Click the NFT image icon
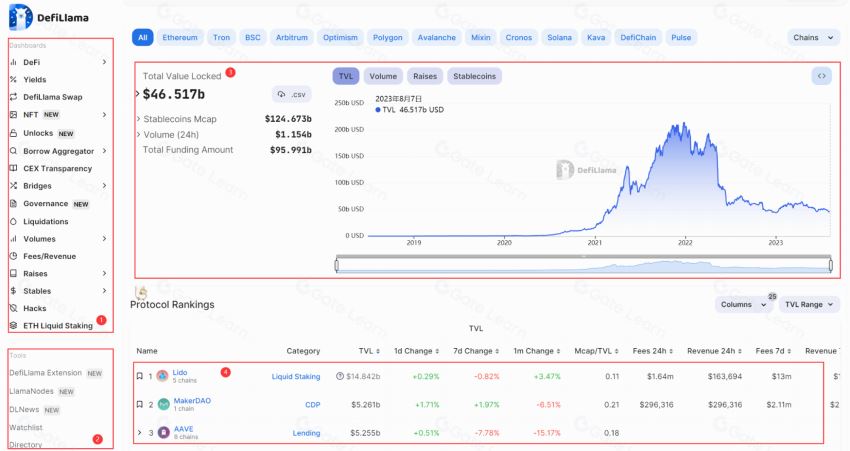 click(13, 115)
